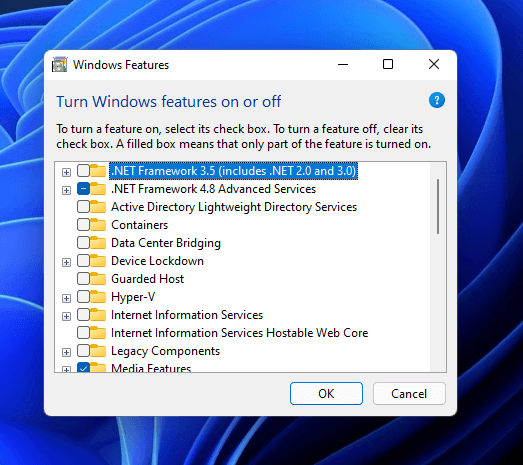The height and width of the screenshot is (465, 523).
Task: Minimize the Windows Features window
Action: (x=343, y=64)
